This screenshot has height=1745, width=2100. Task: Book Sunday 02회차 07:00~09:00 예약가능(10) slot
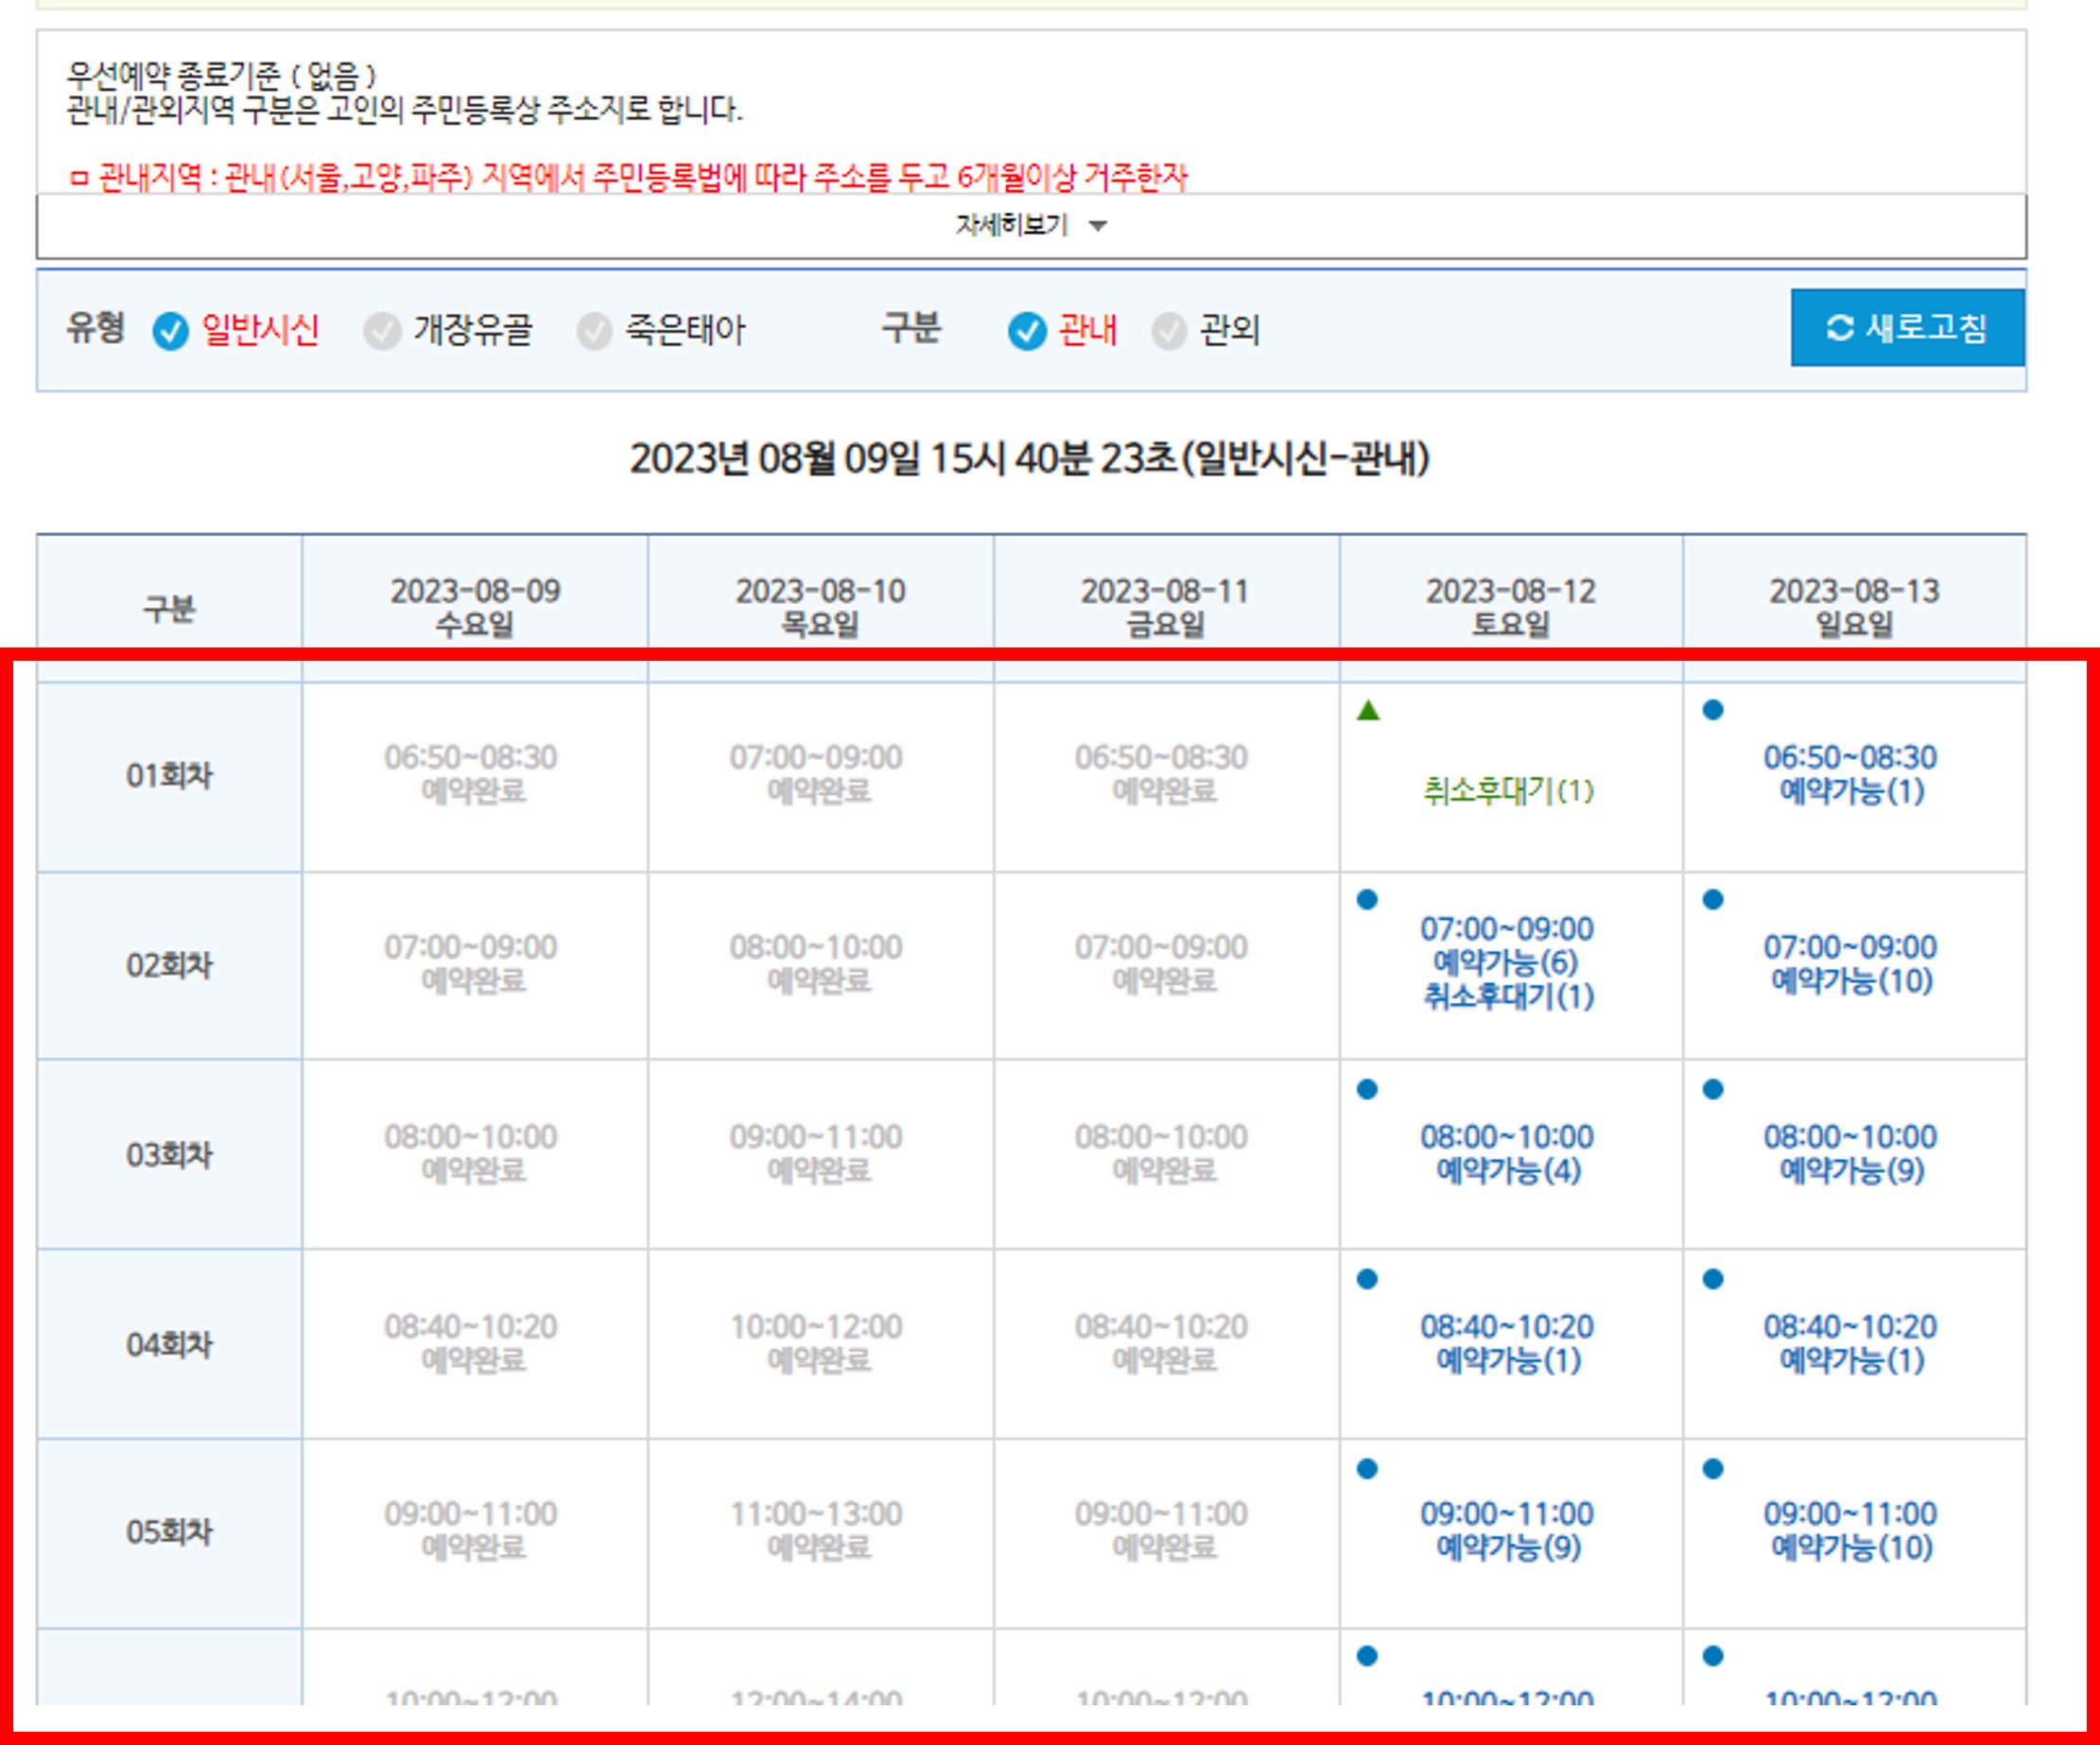[1851, 964]
